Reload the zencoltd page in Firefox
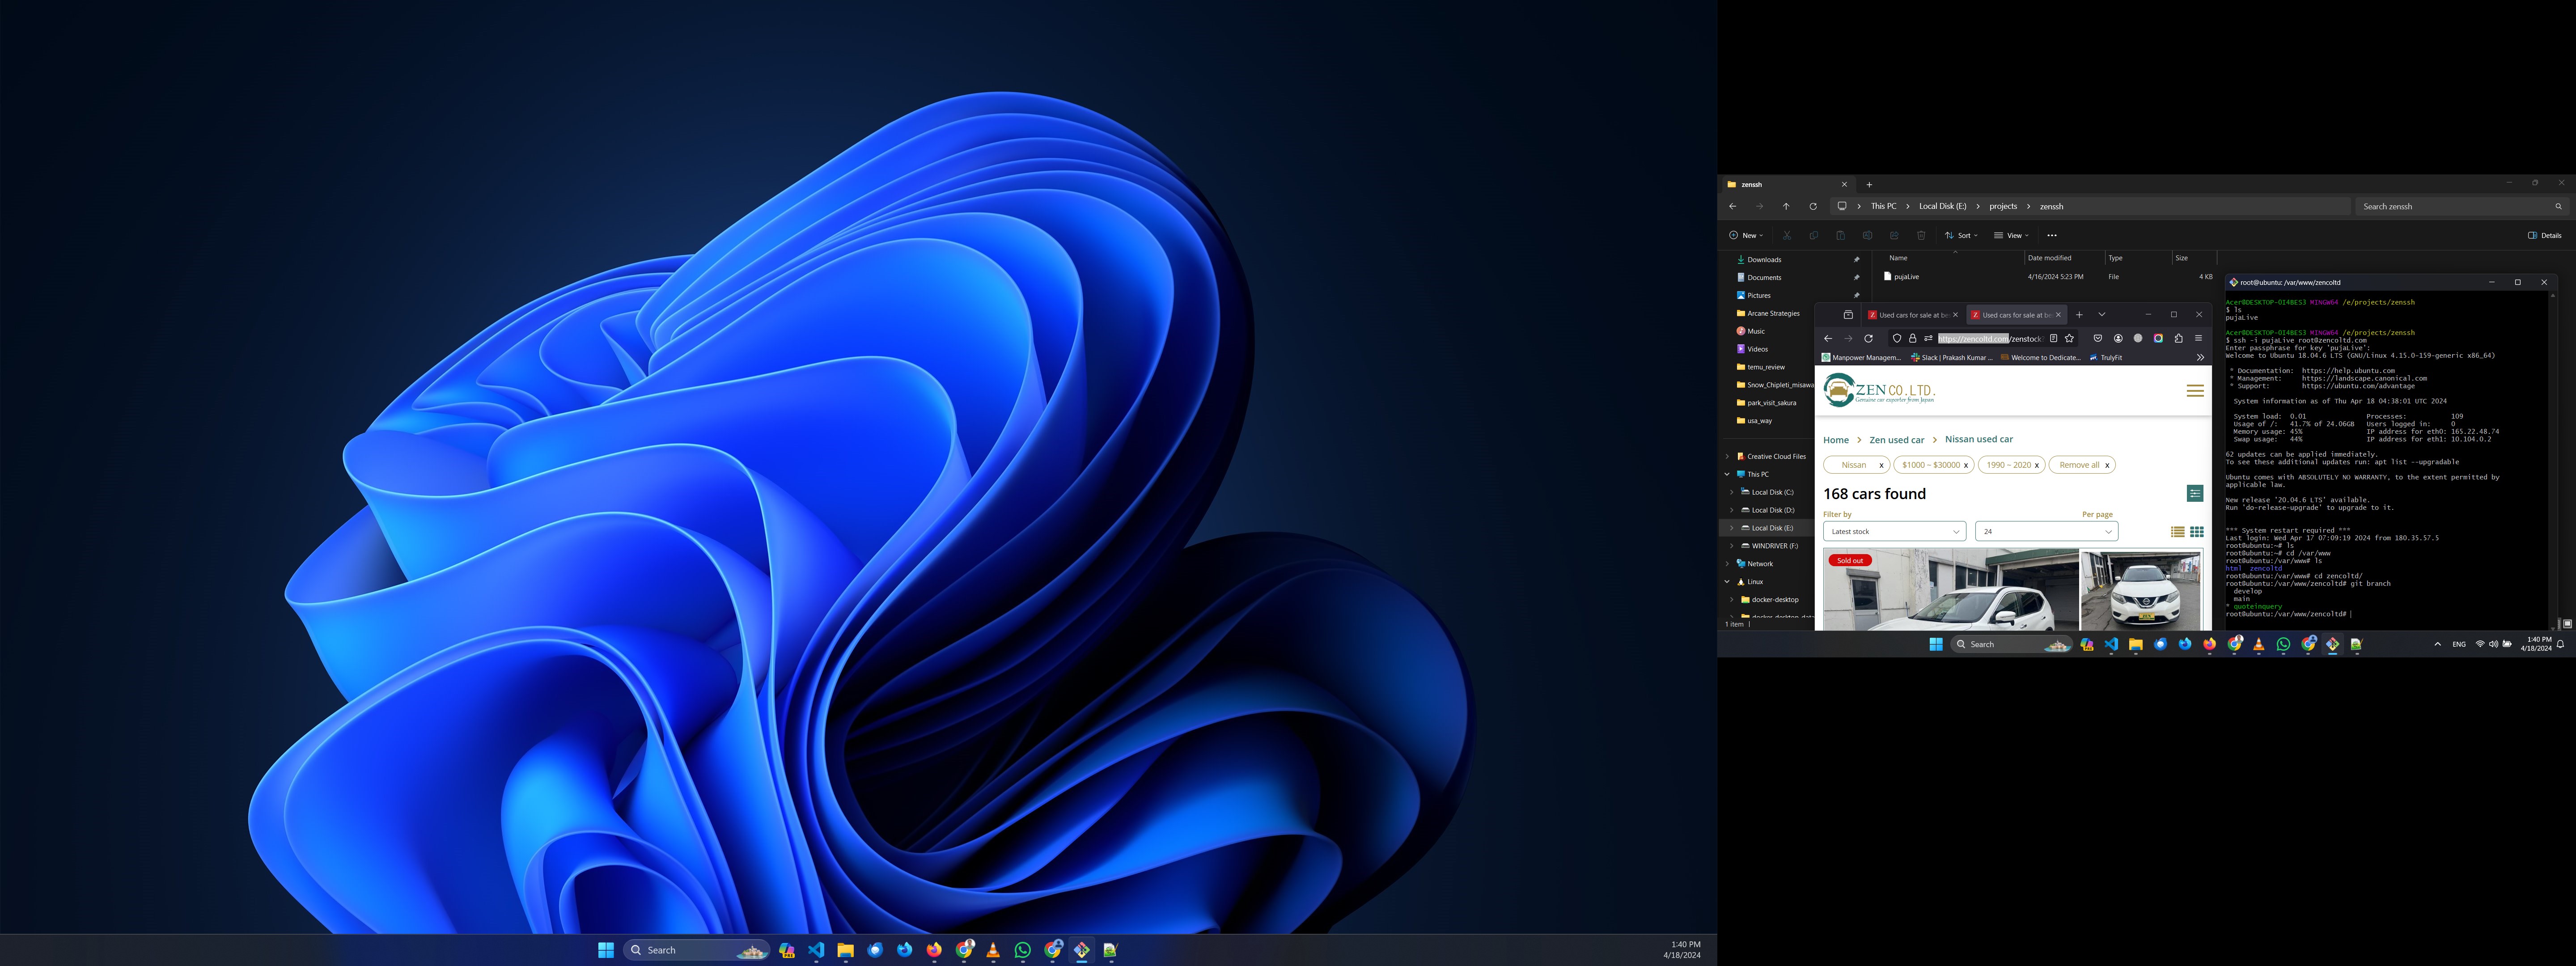The height and width of the screenshot is (966, 2576). [1868, 339]
